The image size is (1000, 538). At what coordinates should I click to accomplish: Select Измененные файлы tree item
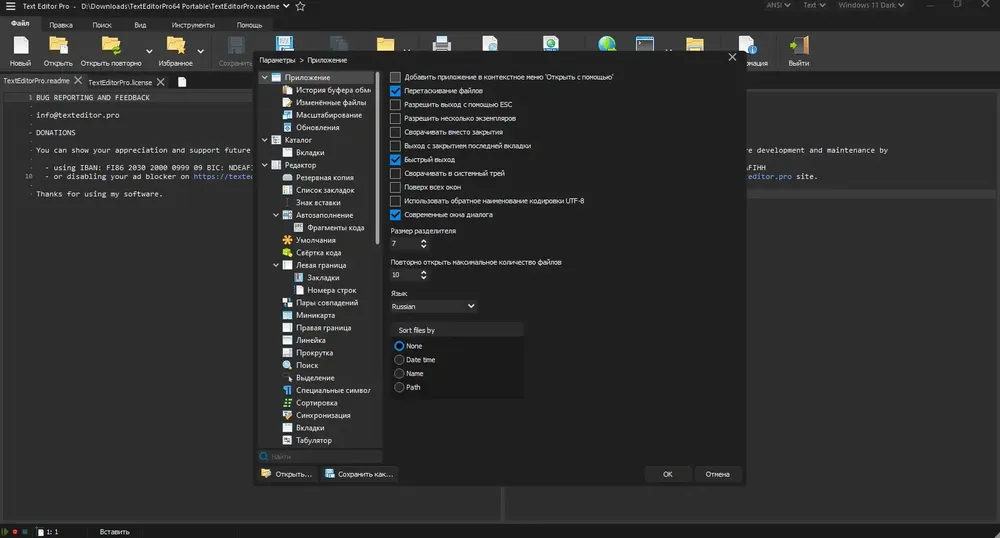324,102
